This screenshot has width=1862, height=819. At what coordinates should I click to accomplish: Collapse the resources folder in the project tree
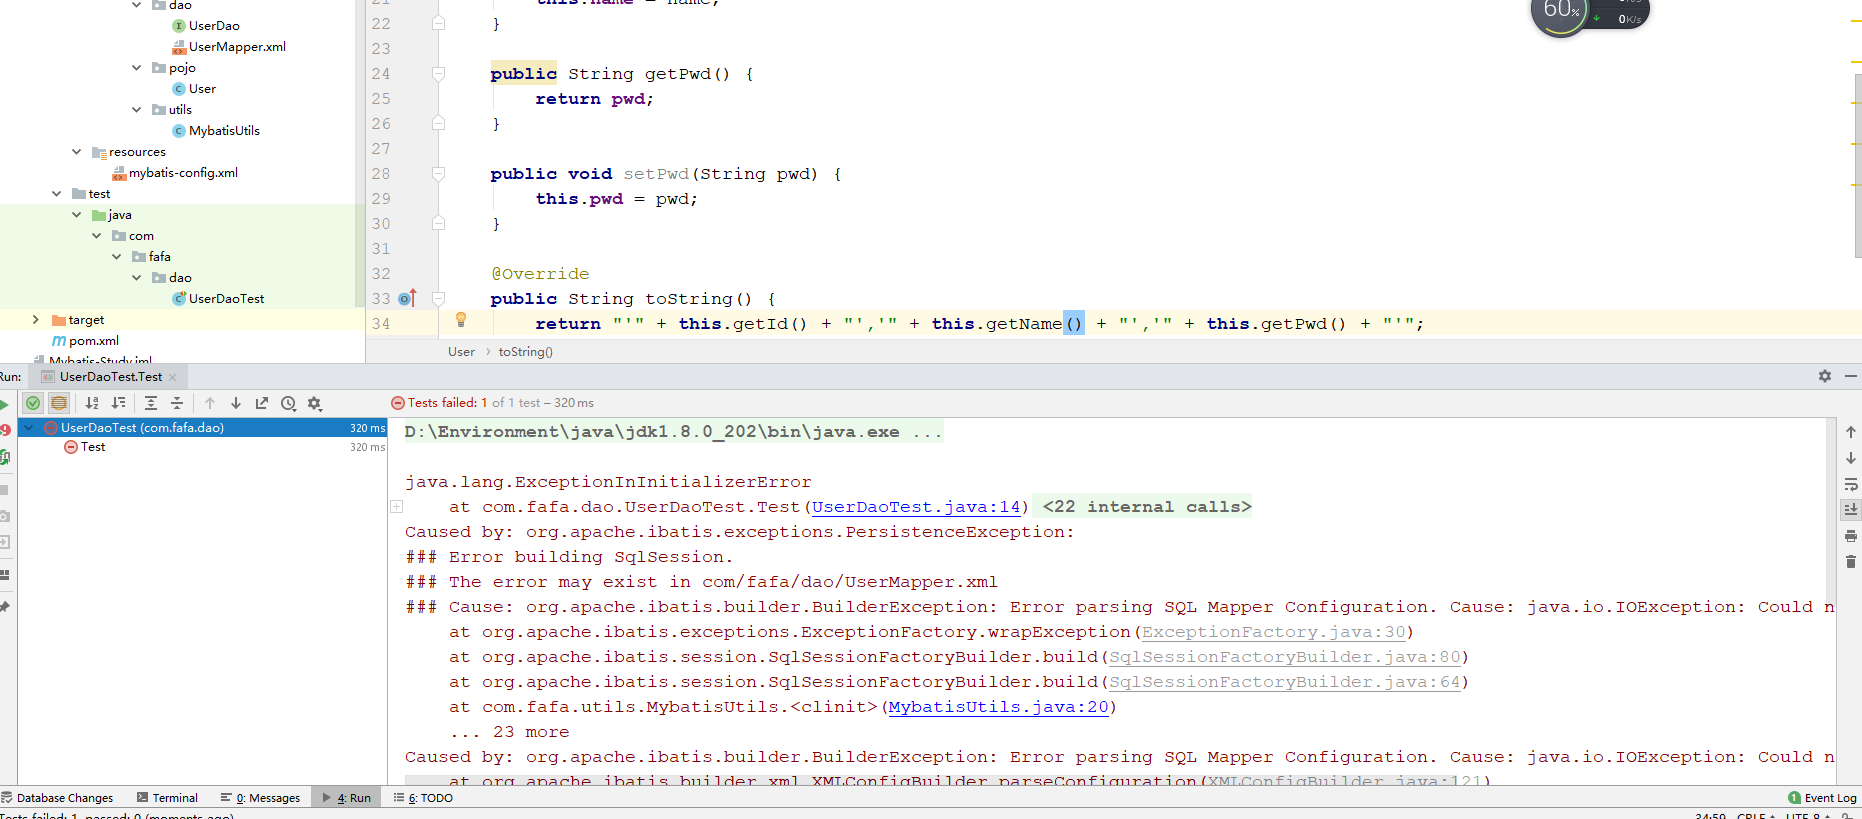point(76,152)
